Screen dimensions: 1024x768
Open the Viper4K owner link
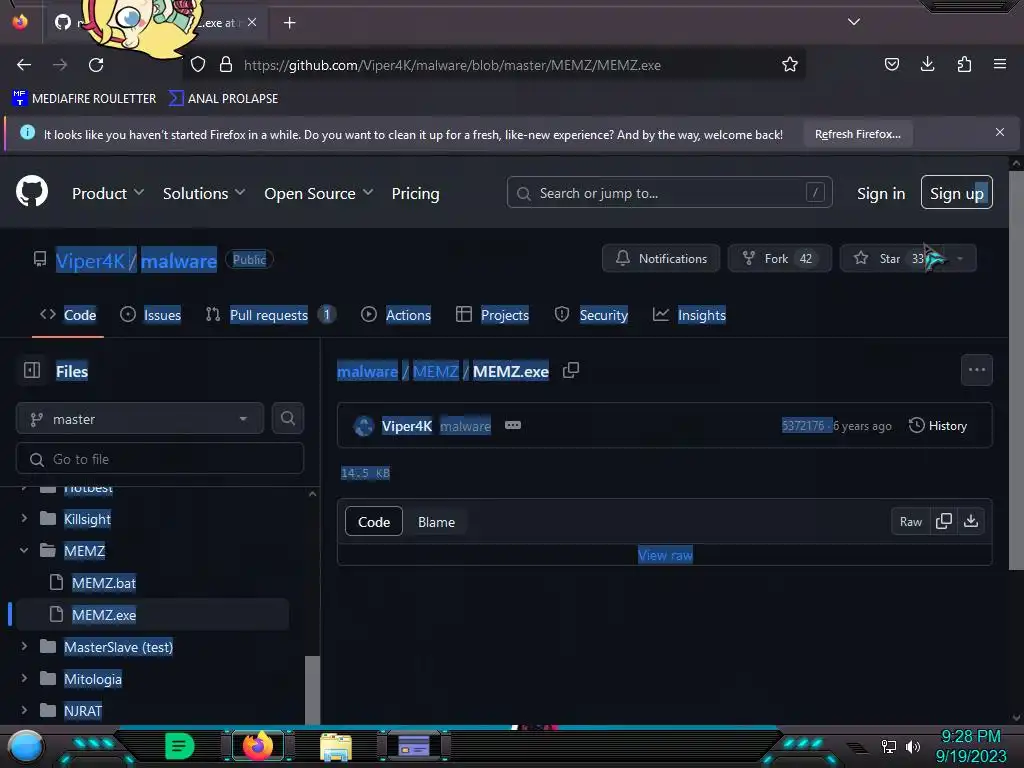click(90, 261)
